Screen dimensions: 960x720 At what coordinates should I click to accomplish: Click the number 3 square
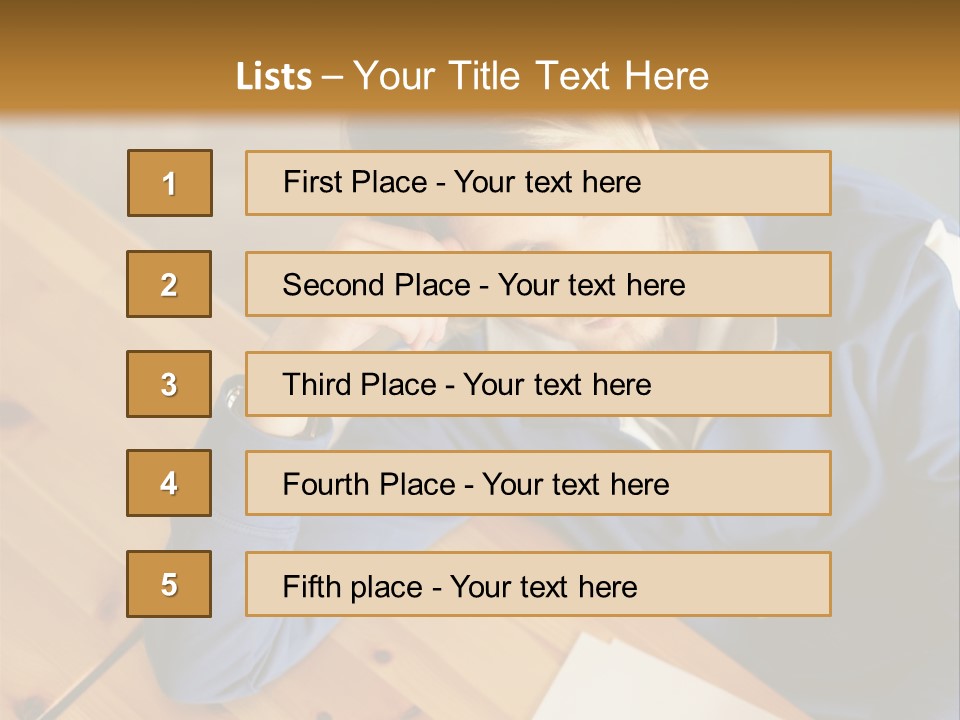[169, 384]
